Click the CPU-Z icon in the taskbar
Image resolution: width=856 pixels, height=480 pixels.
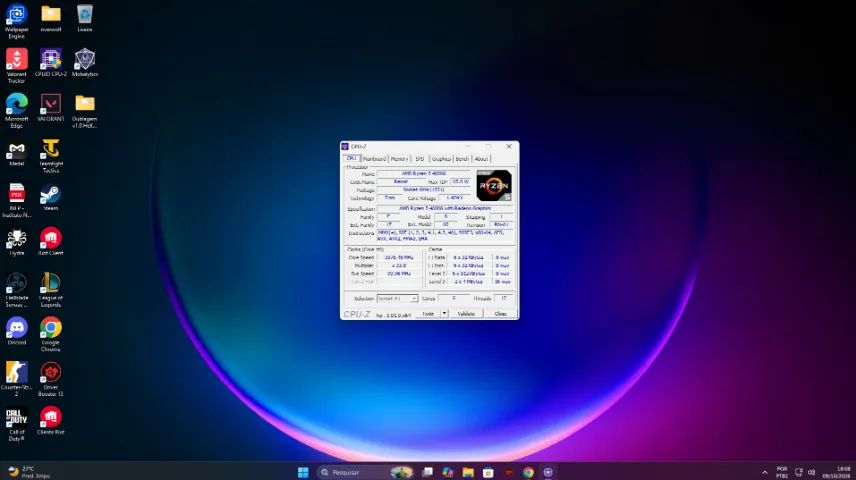548,472
